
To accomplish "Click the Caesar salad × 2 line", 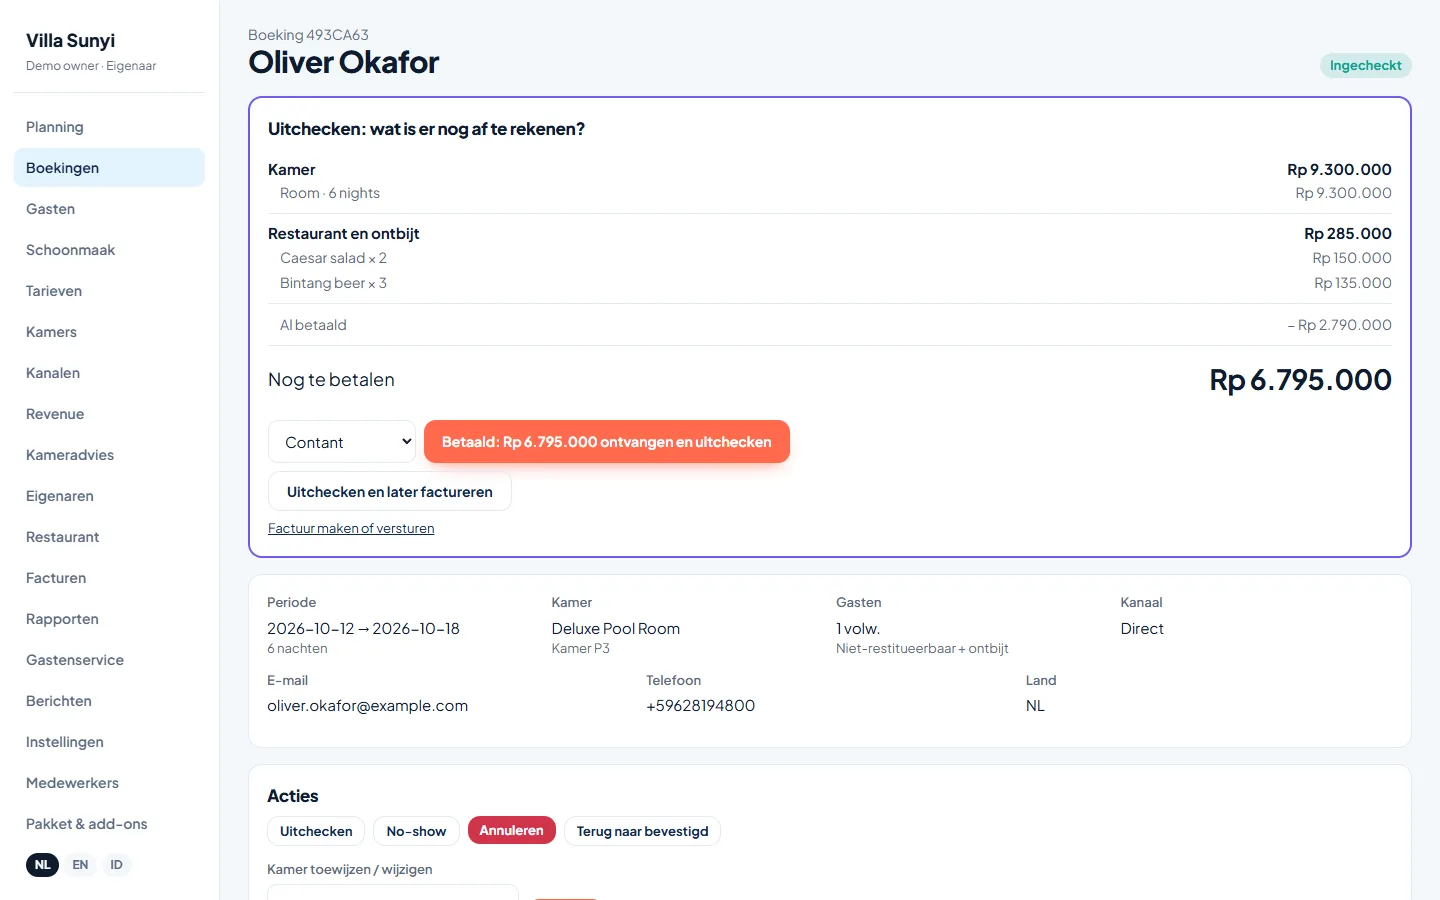I will [x=830, y=258].
